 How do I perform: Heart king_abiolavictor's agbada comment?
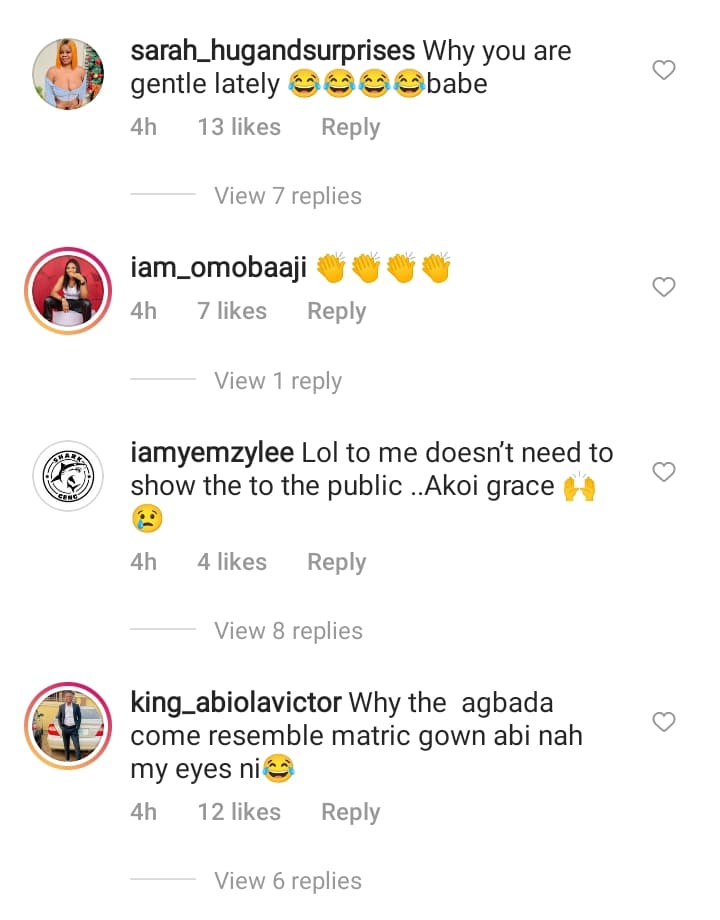pyautogui.click(x=663, y=722)
